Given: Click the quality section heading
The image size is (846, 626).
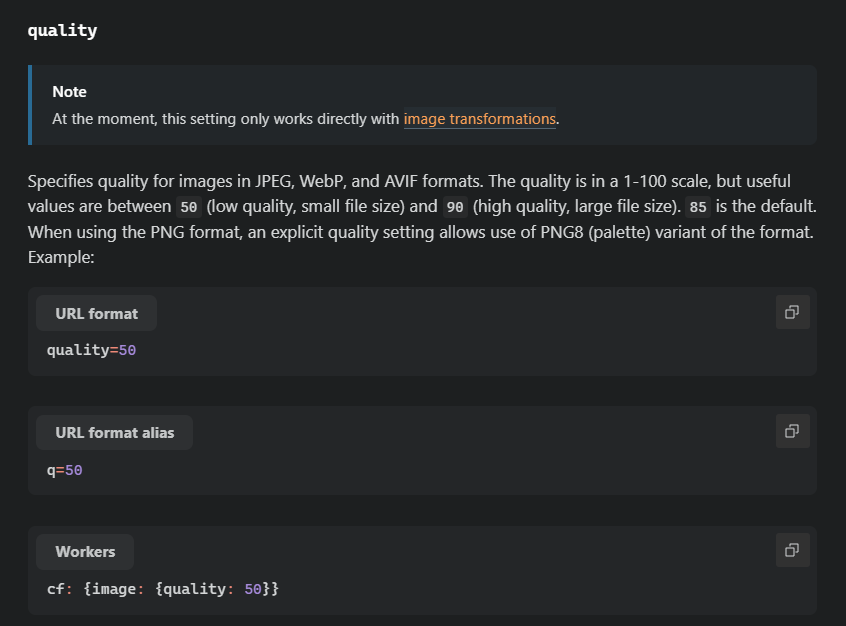Looking at the screenshot, I should click(62, 30).
